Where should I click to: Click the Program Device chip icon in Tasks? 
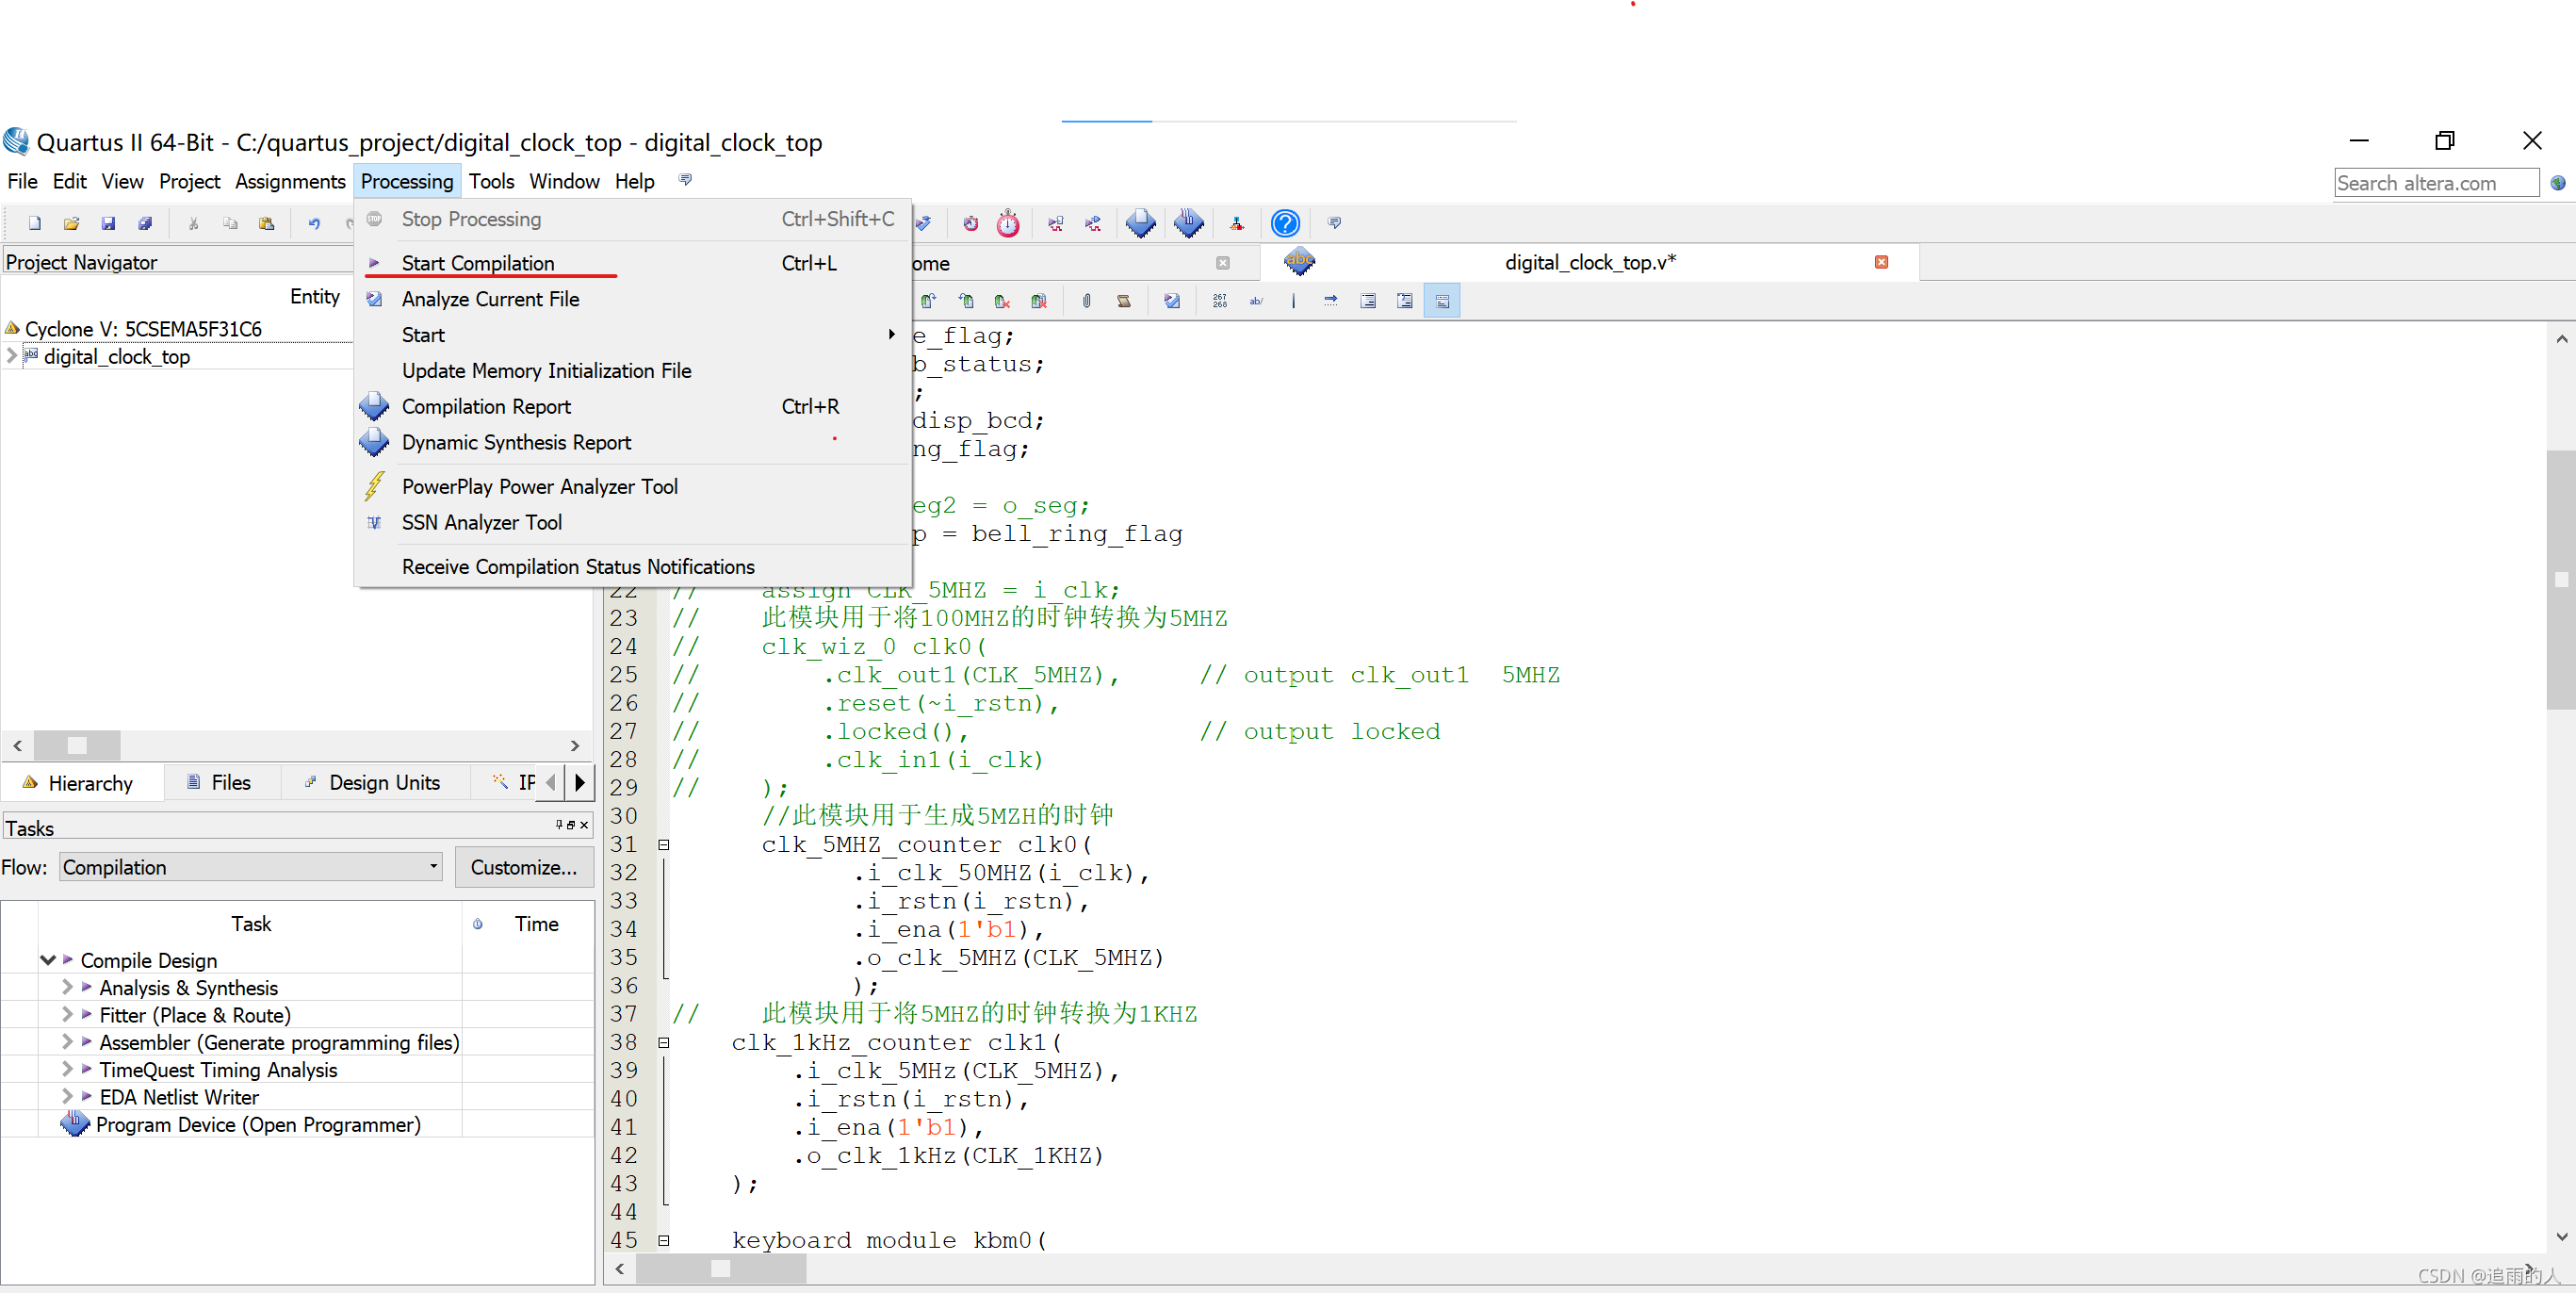[x=74, y=1124]
